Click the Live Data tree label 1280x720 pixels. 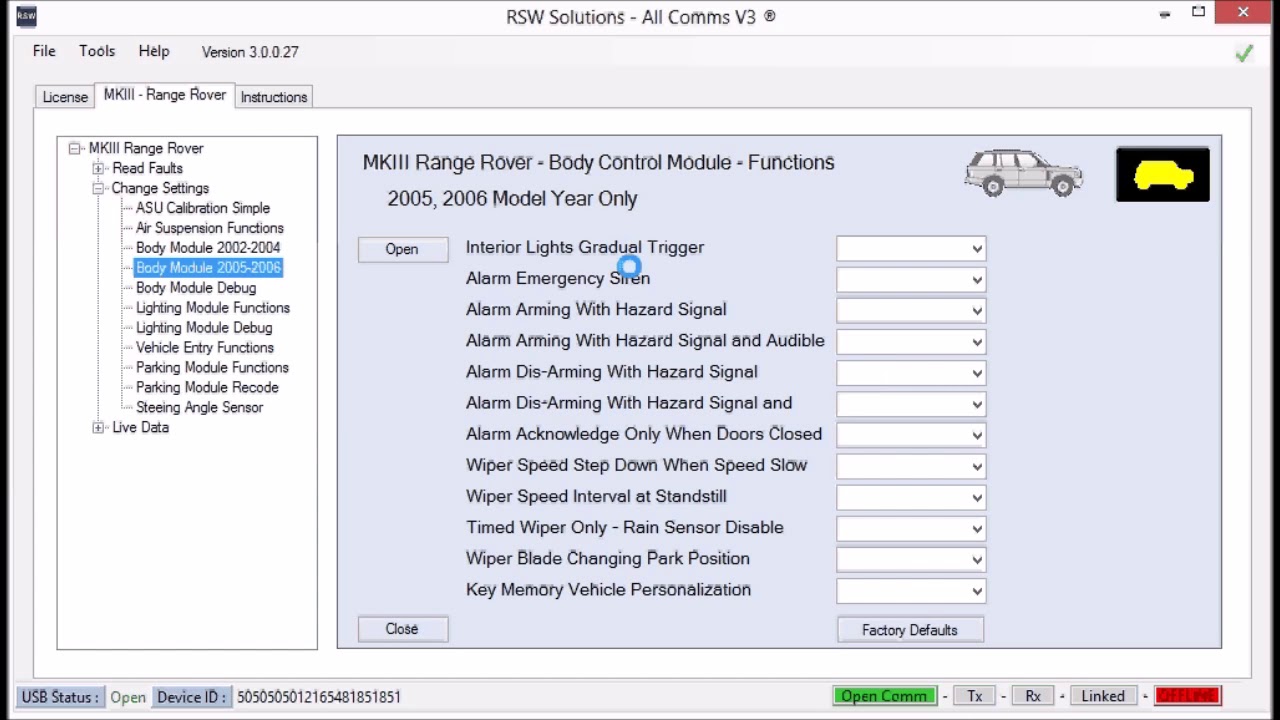[x=140, y=428]
